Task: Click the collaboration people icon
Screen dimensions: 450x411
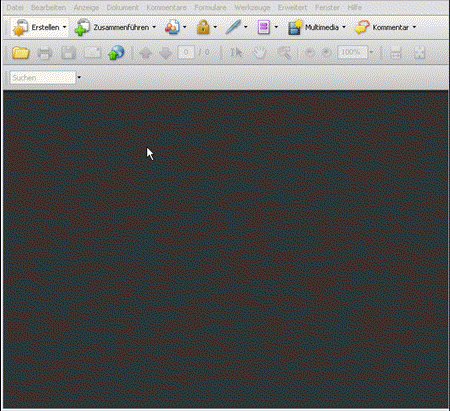Action: [172, 27]
